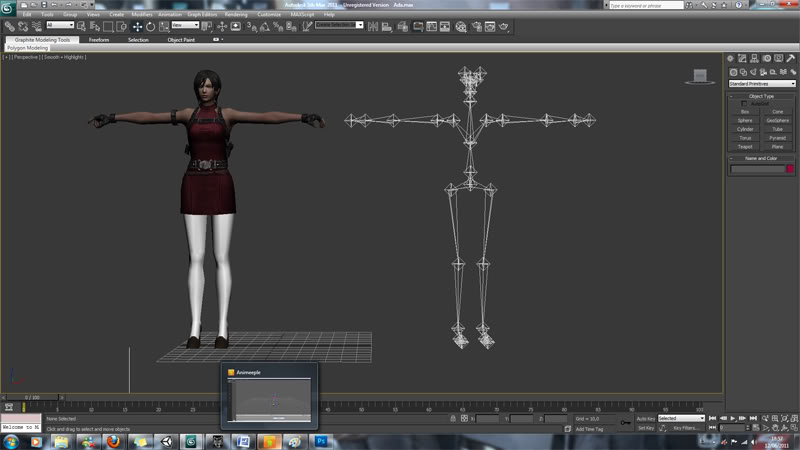Click the Sphere primitive button
Screen dimensions: 800x450
[x=745, y=120]
